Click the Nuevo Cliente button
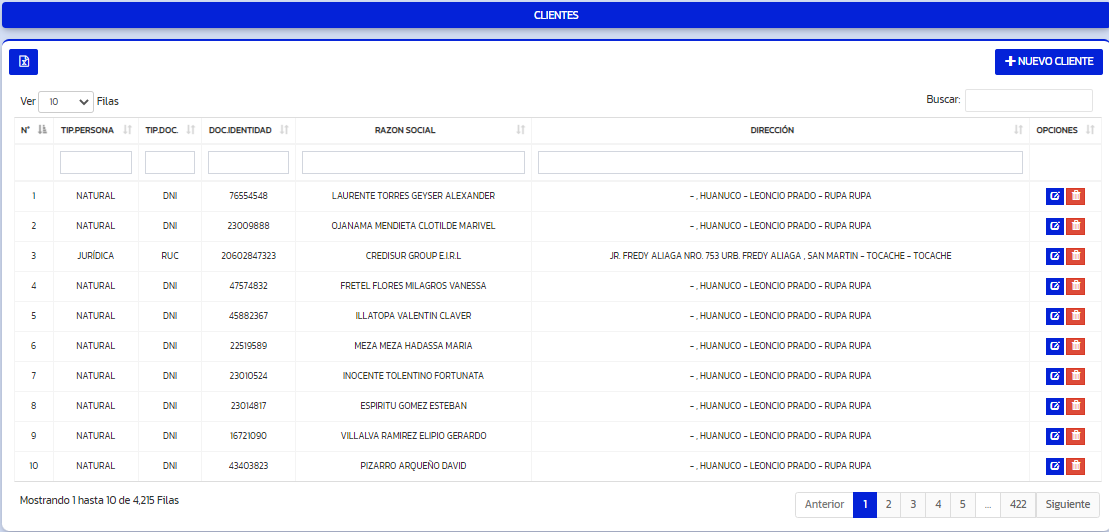Screen dimensions: 1109x532 pos(1048,62)
